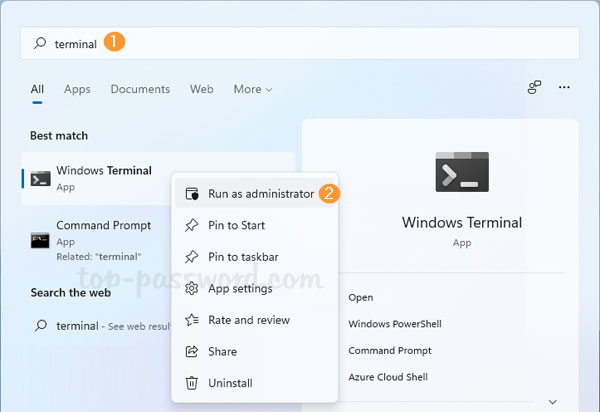Viewport: 600px width, 412px height.
Task: Choose Pin to Start in context menu
Action: click(236, 225)
